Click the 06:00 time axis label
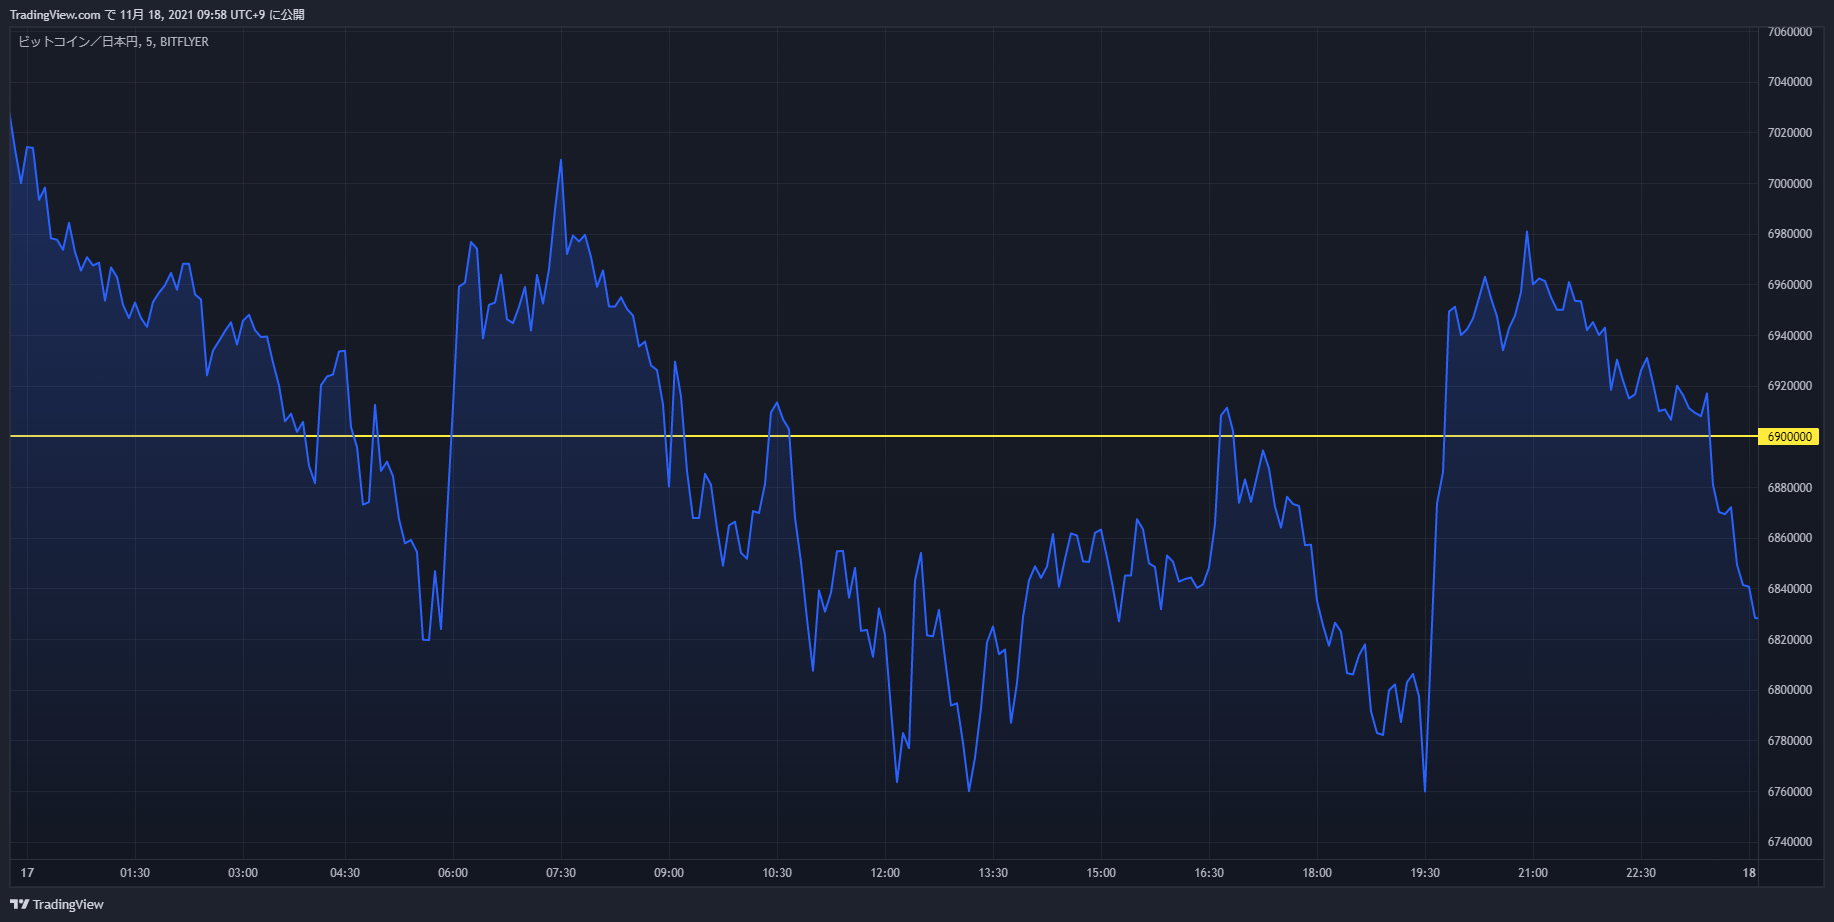 coord(453,873)
